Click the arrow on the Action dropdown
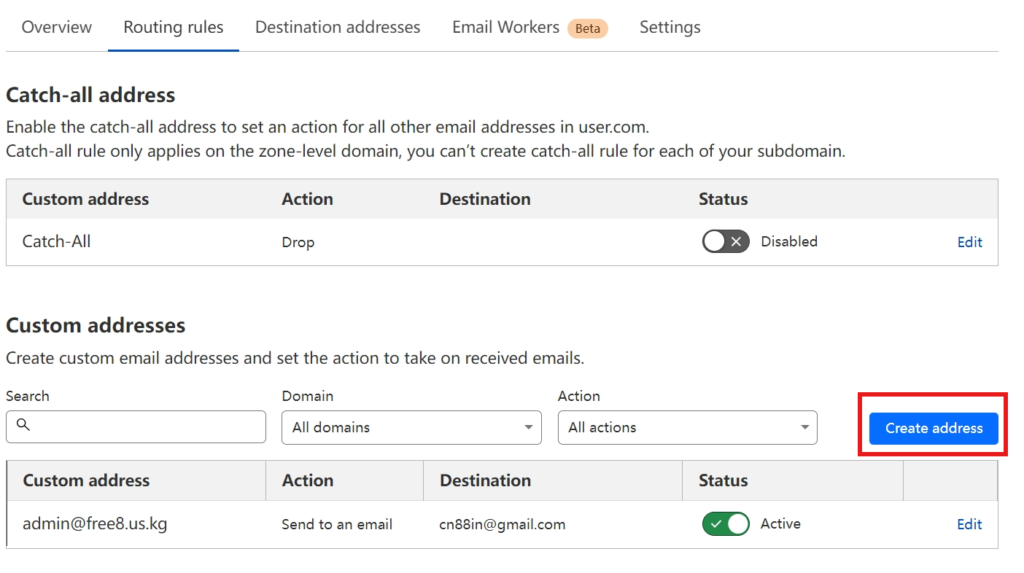The image size is (1024, 573). pos(805,427)
